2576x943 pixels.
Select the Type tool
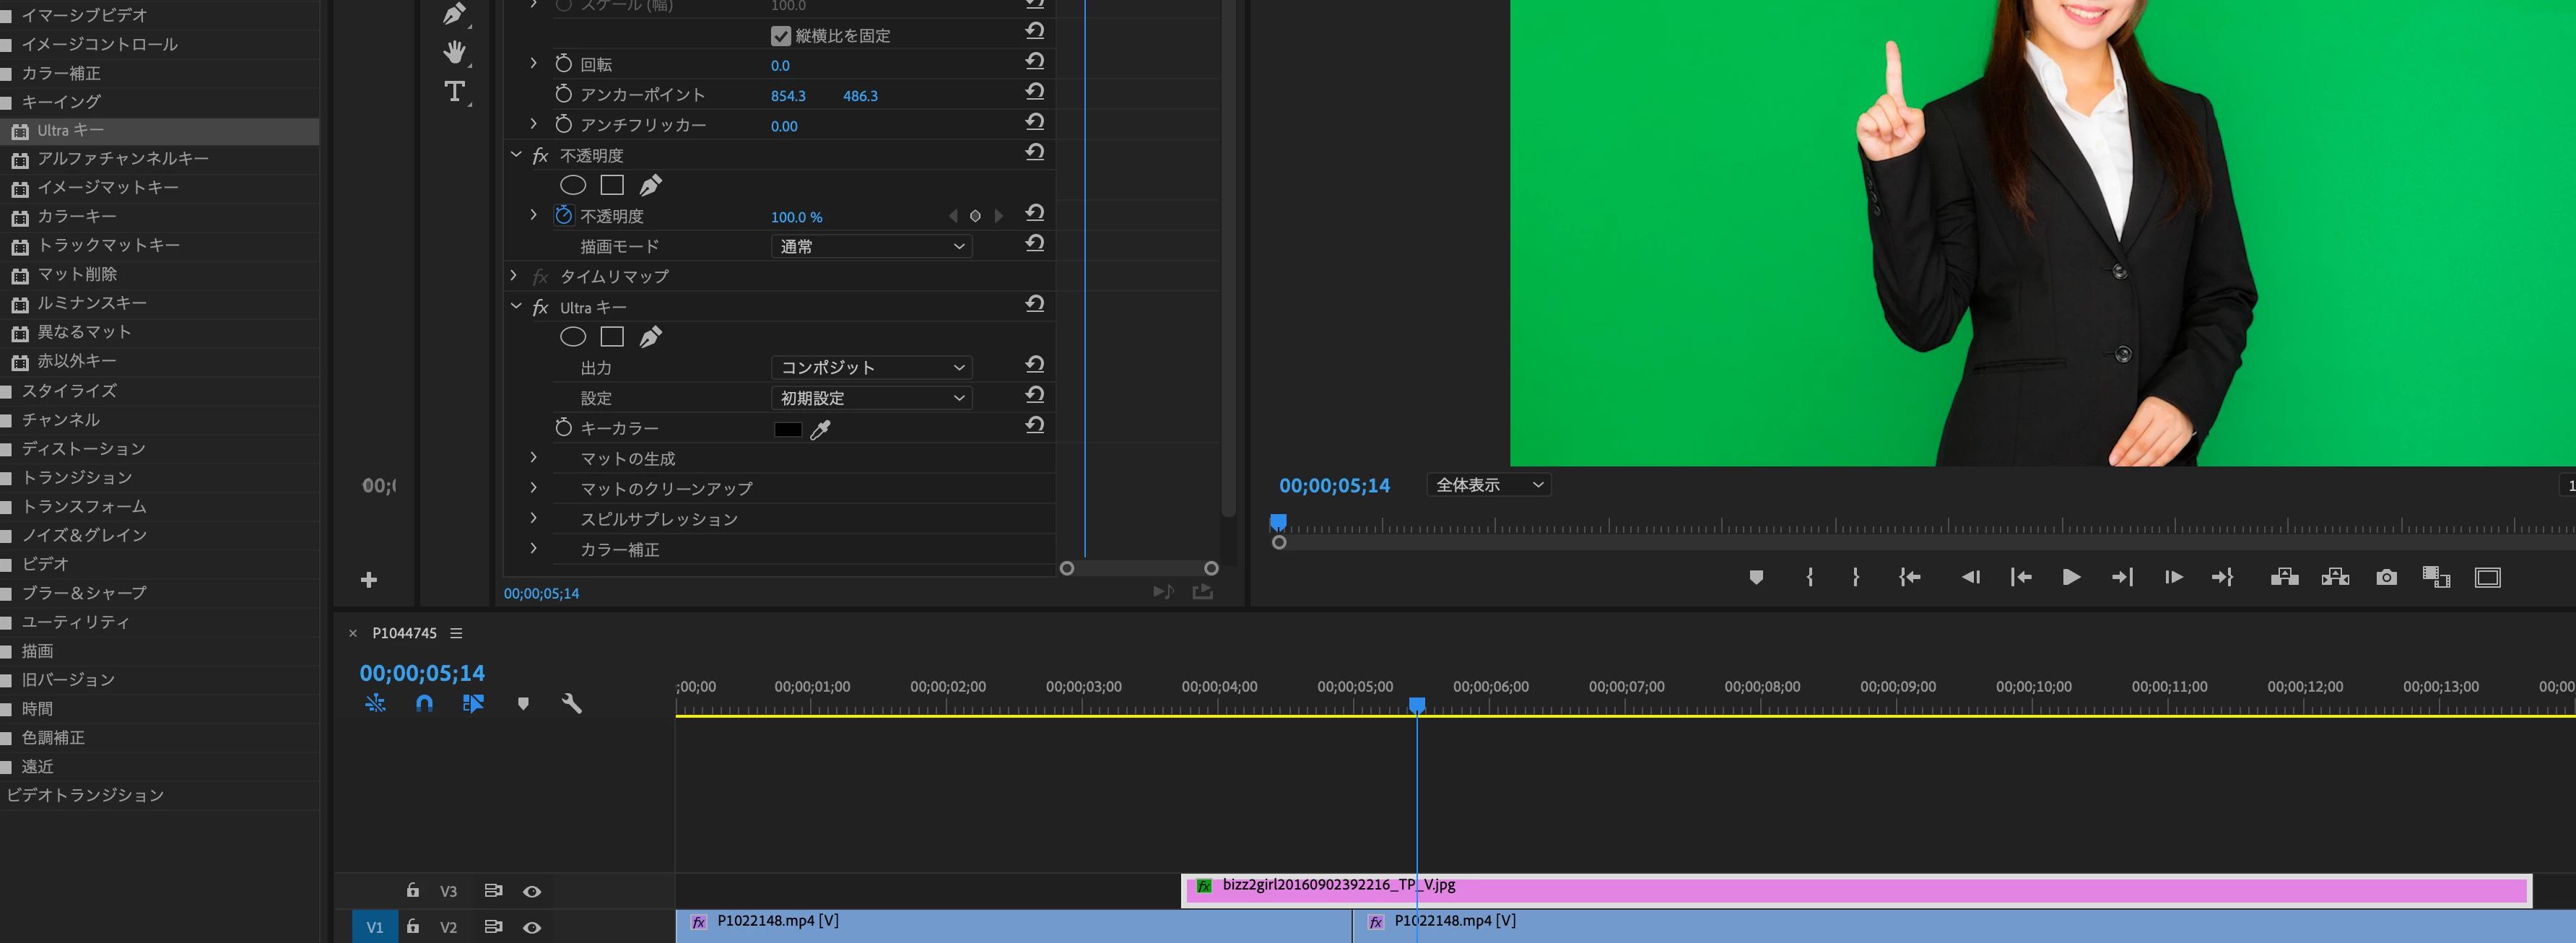coord(455,92)
